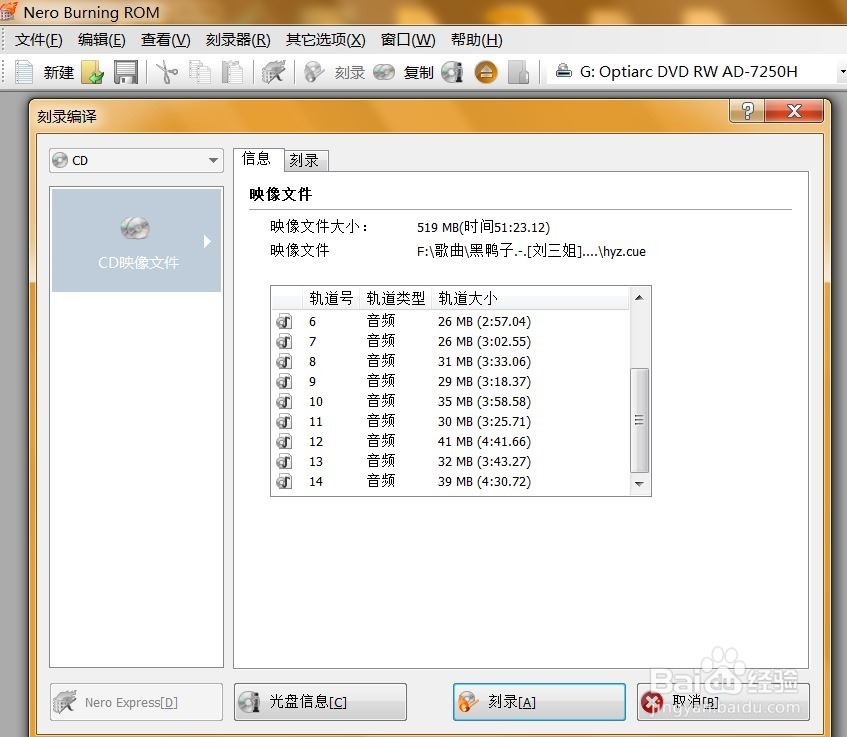Click the burn disc icon beside 刻录
Viewport: 847px width, 737px height.
pos(314,72)
